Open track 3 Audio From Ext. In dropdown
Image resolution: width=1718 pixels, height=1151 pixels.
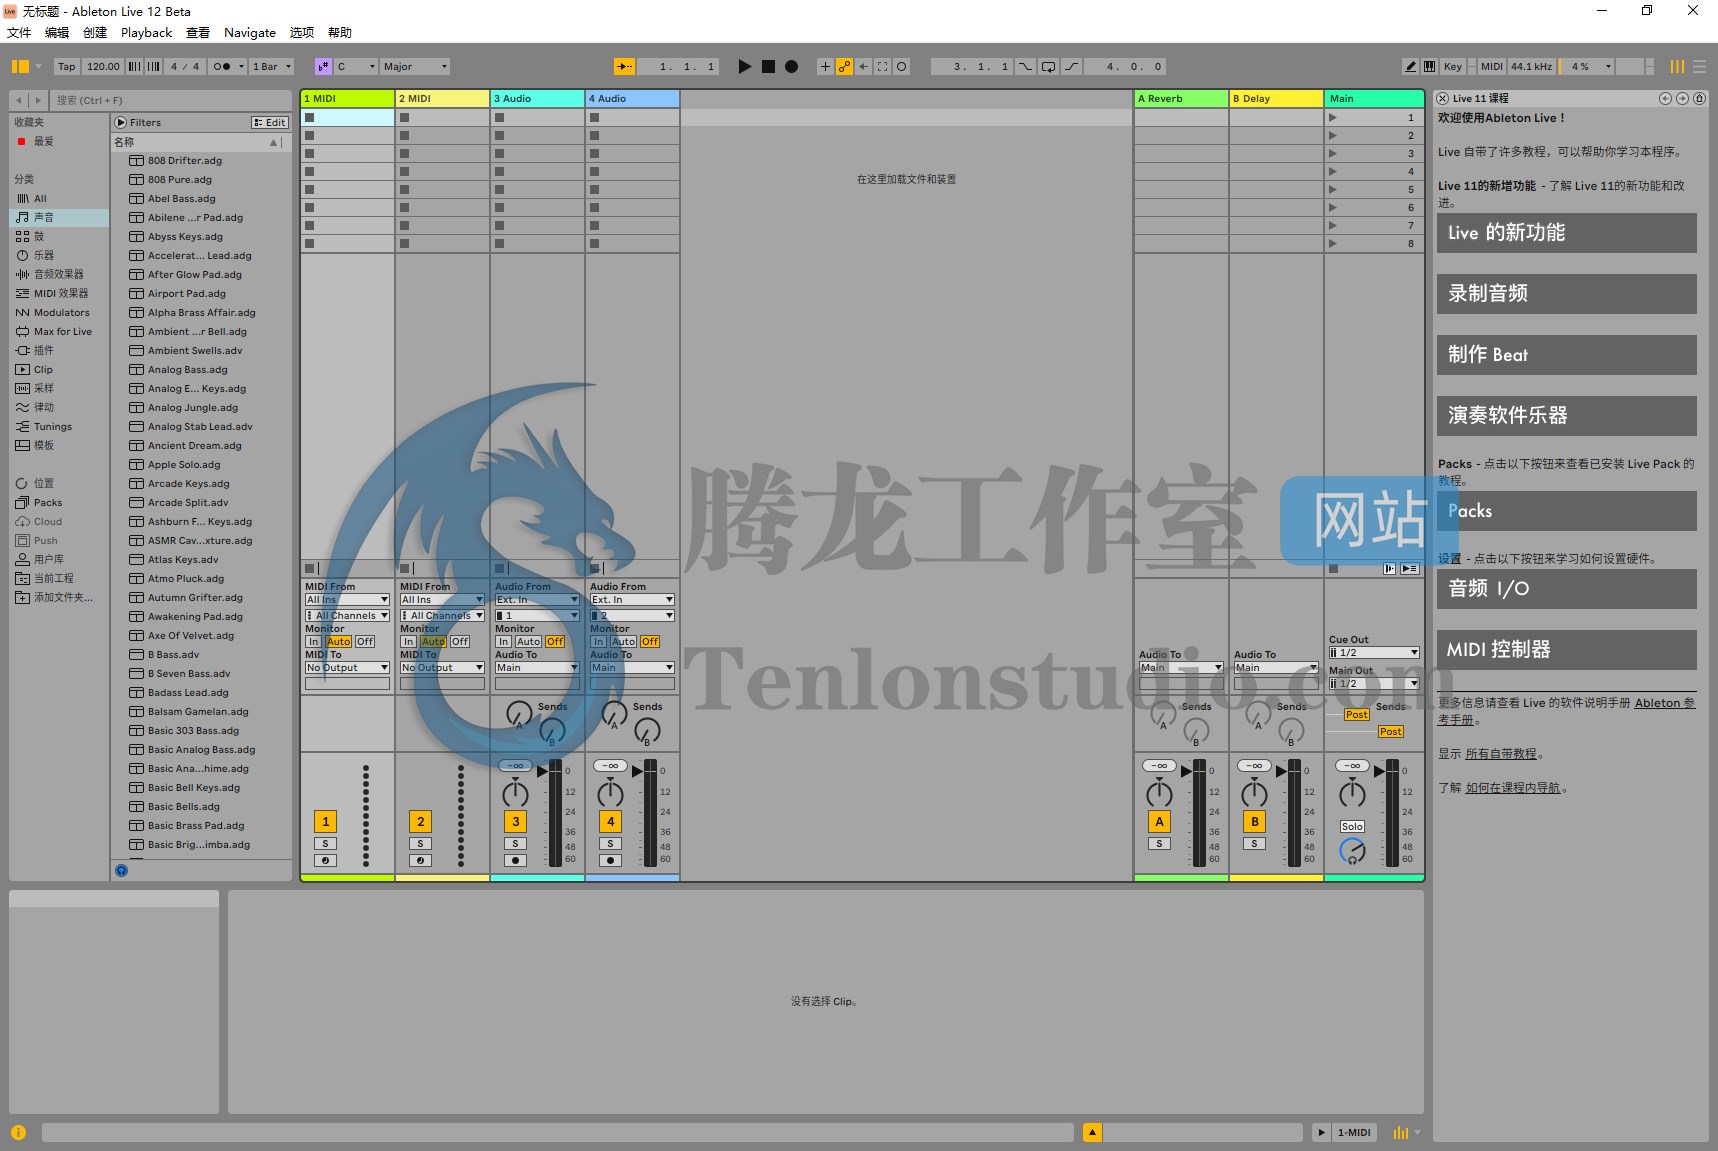537,600
